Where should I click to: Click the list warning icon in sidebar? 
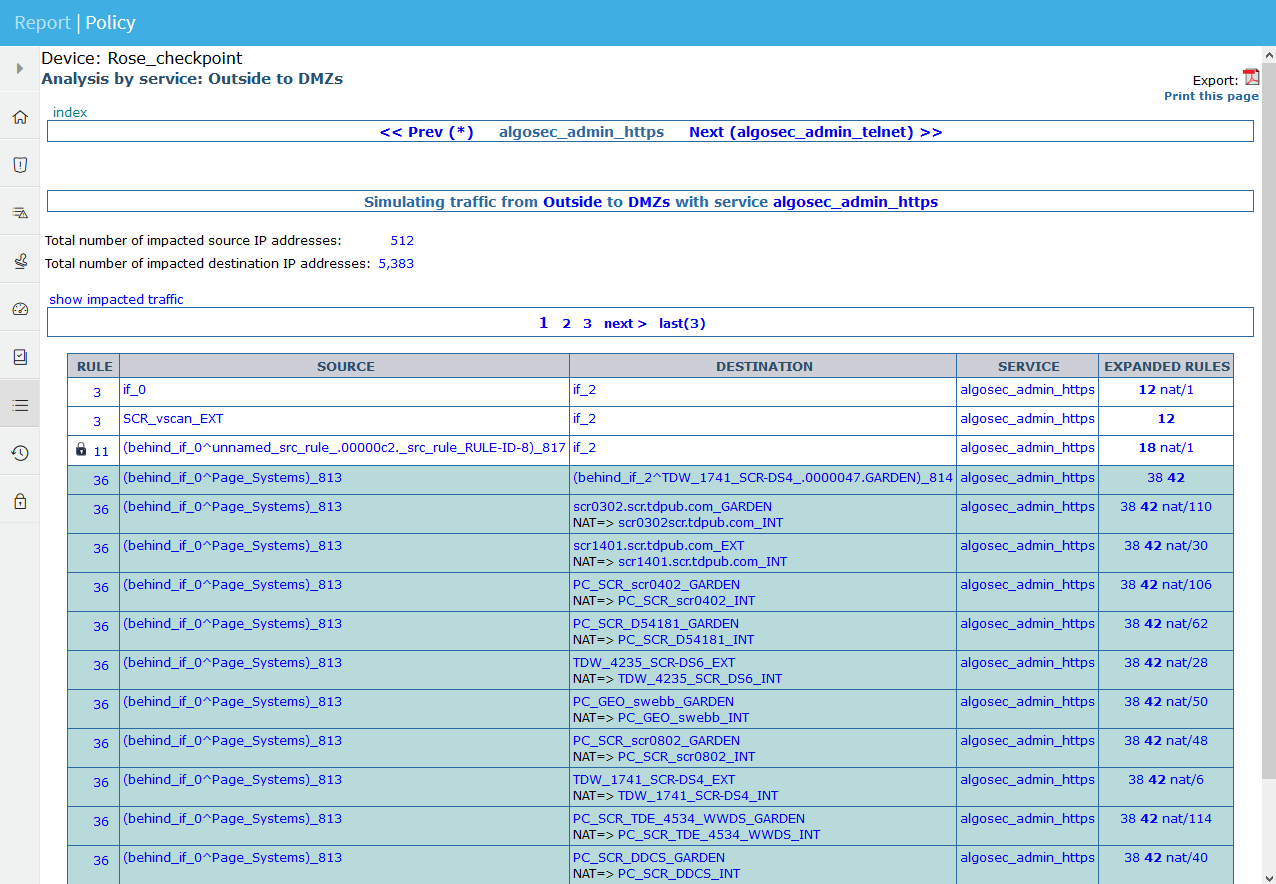(x=19, y=213)
